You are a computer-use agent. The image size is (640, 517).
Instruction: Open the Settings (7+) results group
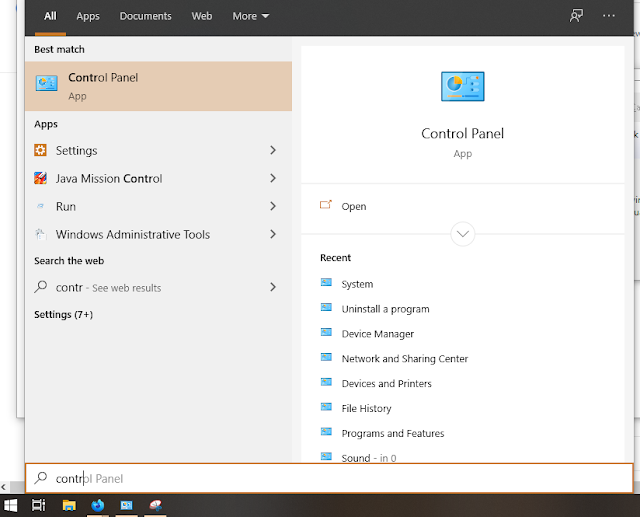tap(64, 315)
